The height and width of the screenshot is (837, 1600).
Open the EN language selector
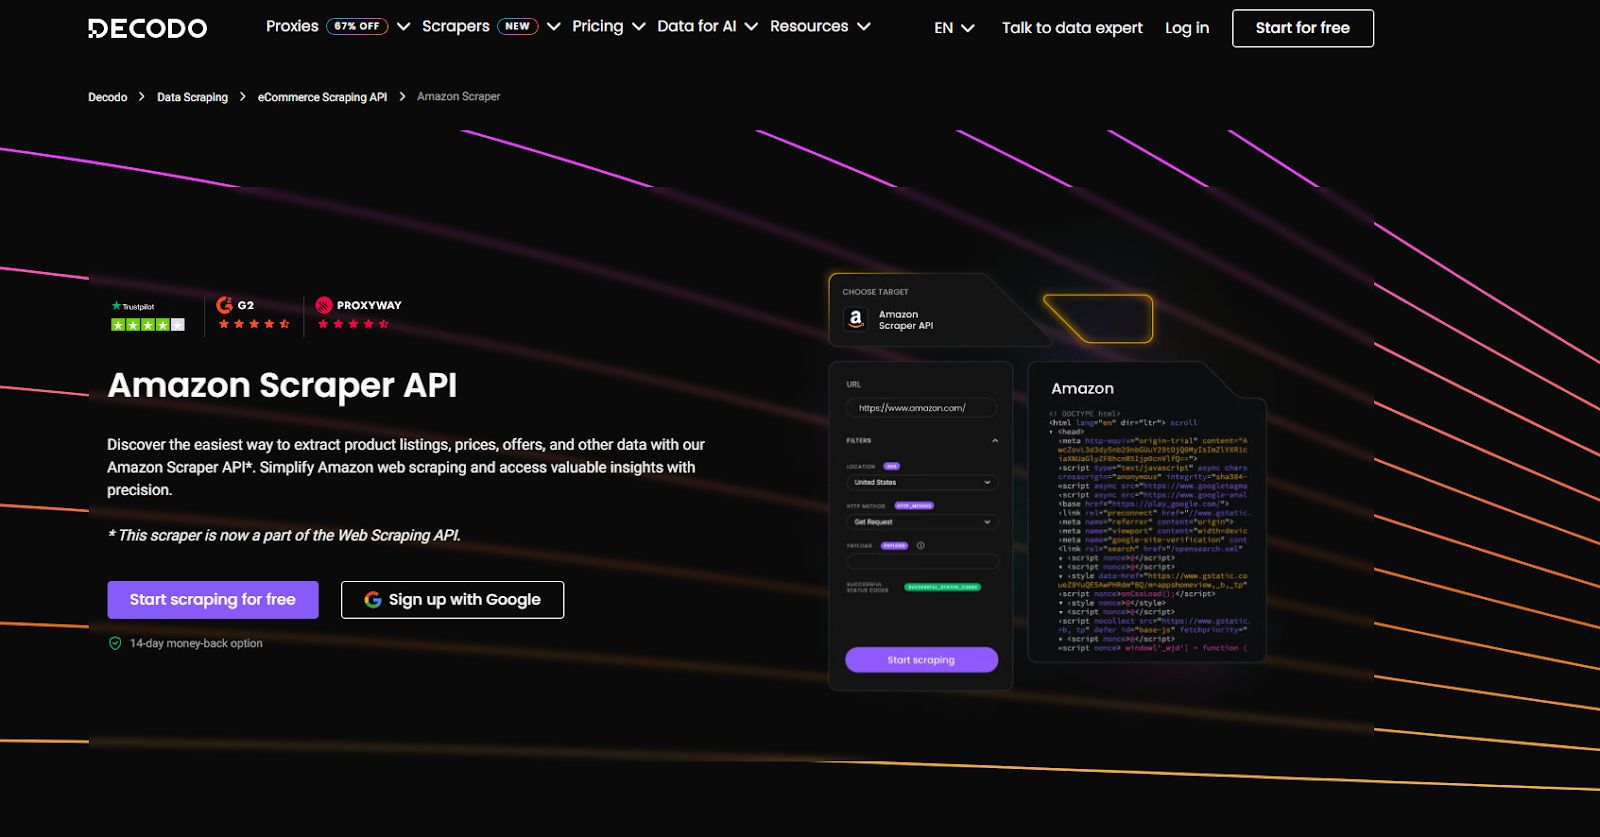[954, 28]
